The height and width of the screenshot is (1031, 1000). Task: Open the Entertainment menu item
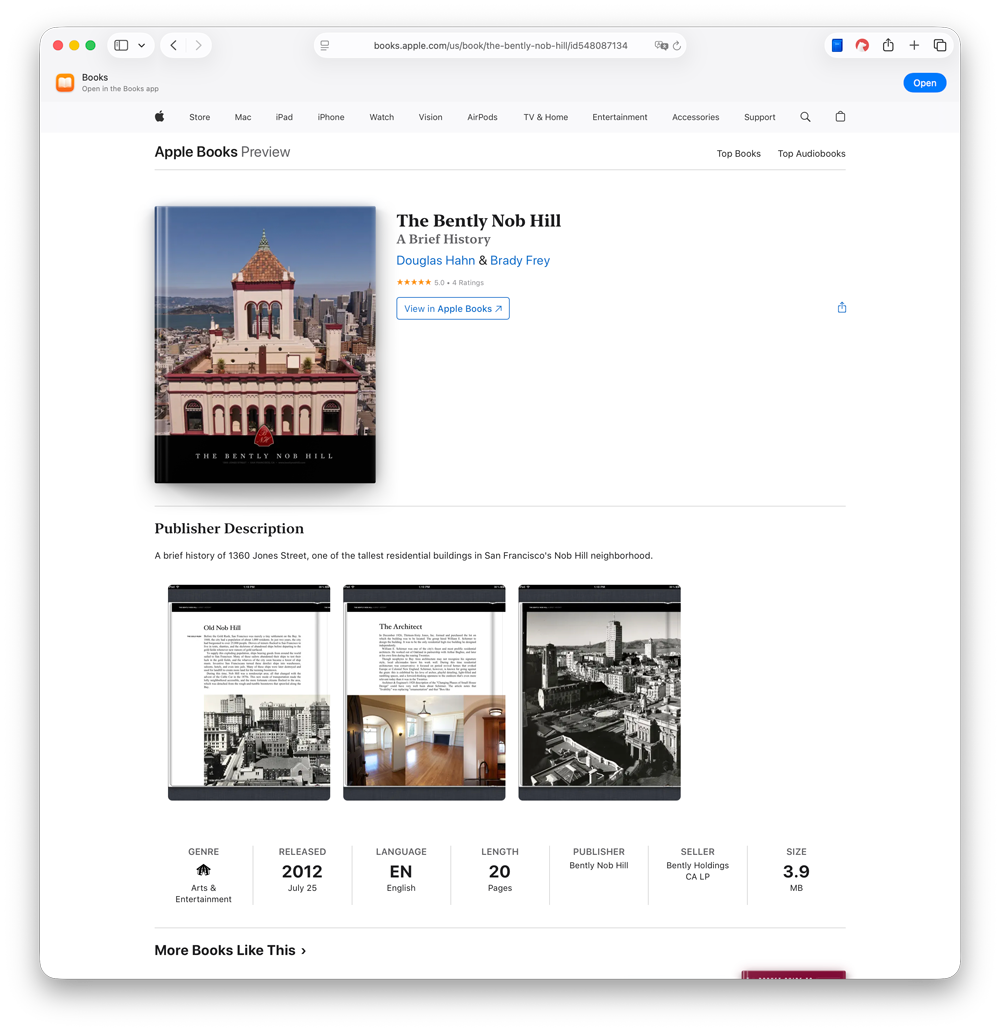619,117
